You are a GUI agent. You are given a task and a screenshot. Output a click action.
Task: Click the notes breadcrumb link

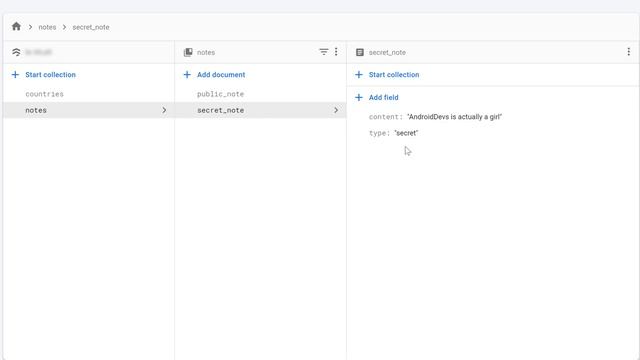(x=47, y=27)
